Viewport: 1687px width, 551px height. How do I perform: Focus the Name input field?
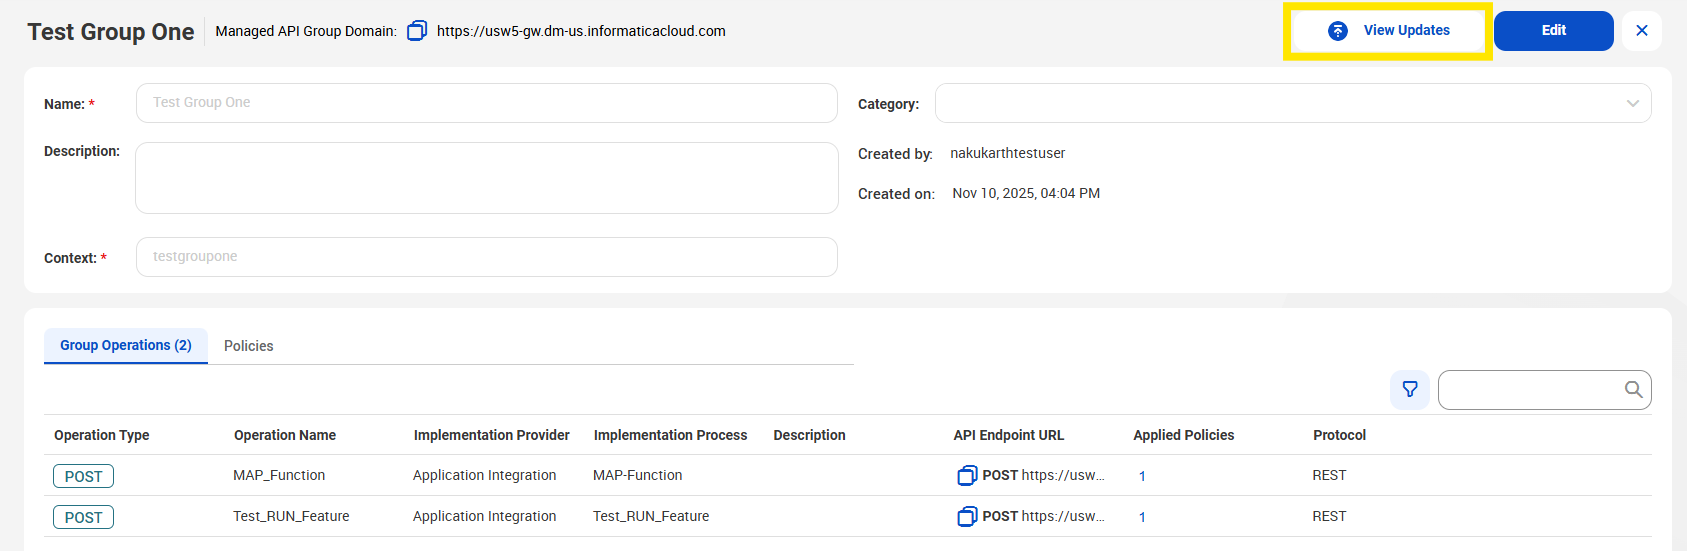tap(487, 103)
